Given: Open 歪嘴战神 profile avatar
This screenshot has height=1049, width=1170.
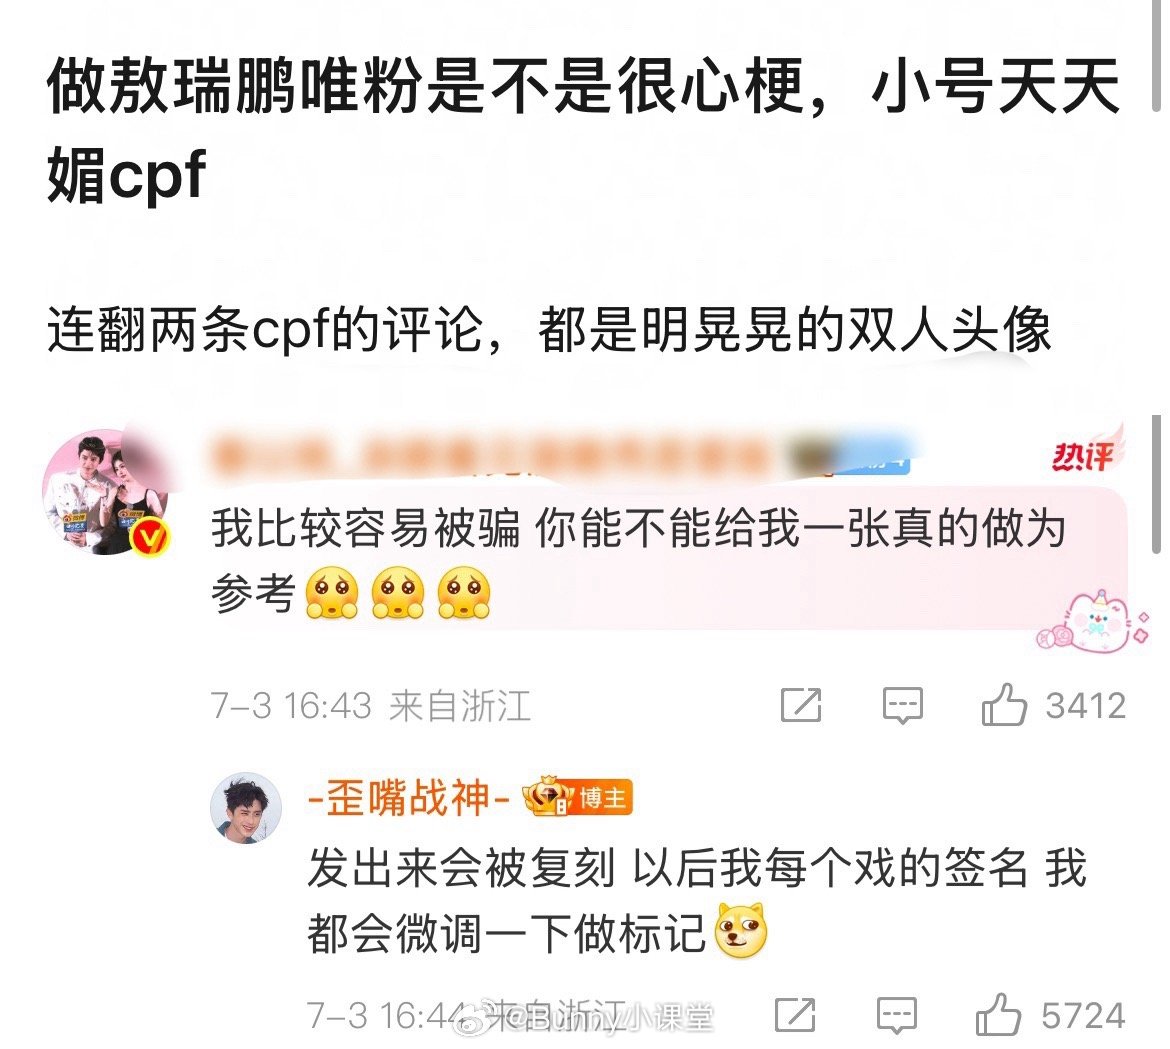Looking at the screenshot, I should 245,808.
